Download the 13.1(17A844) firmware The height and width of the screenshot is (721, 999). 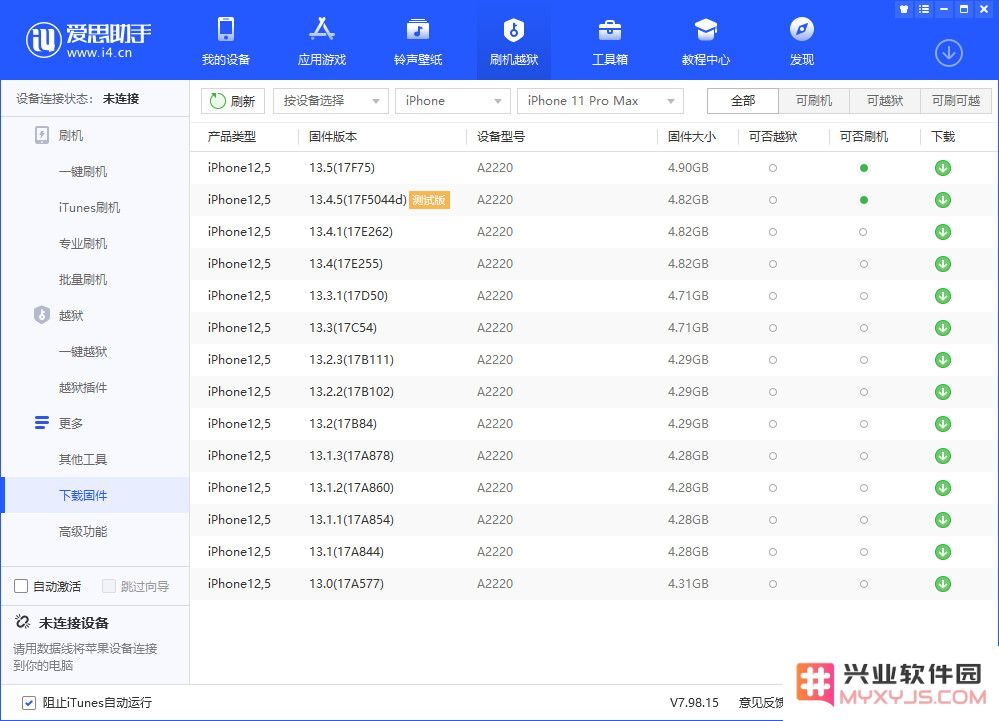pyautogui.click(x=943, y=552)
